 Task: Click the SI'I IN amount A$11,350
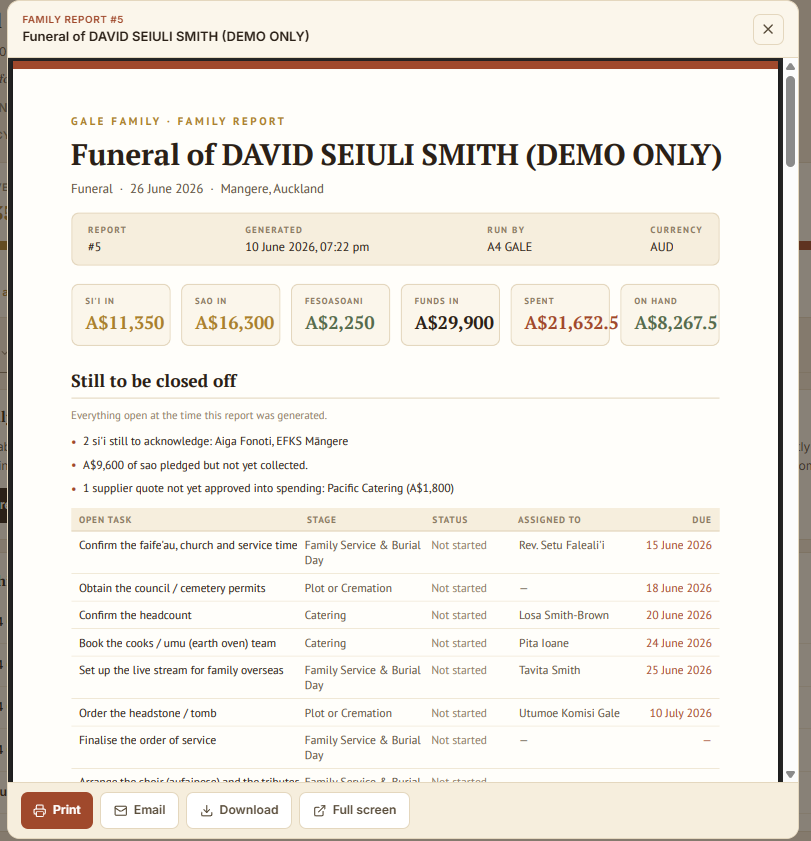[x=124, y=323]
